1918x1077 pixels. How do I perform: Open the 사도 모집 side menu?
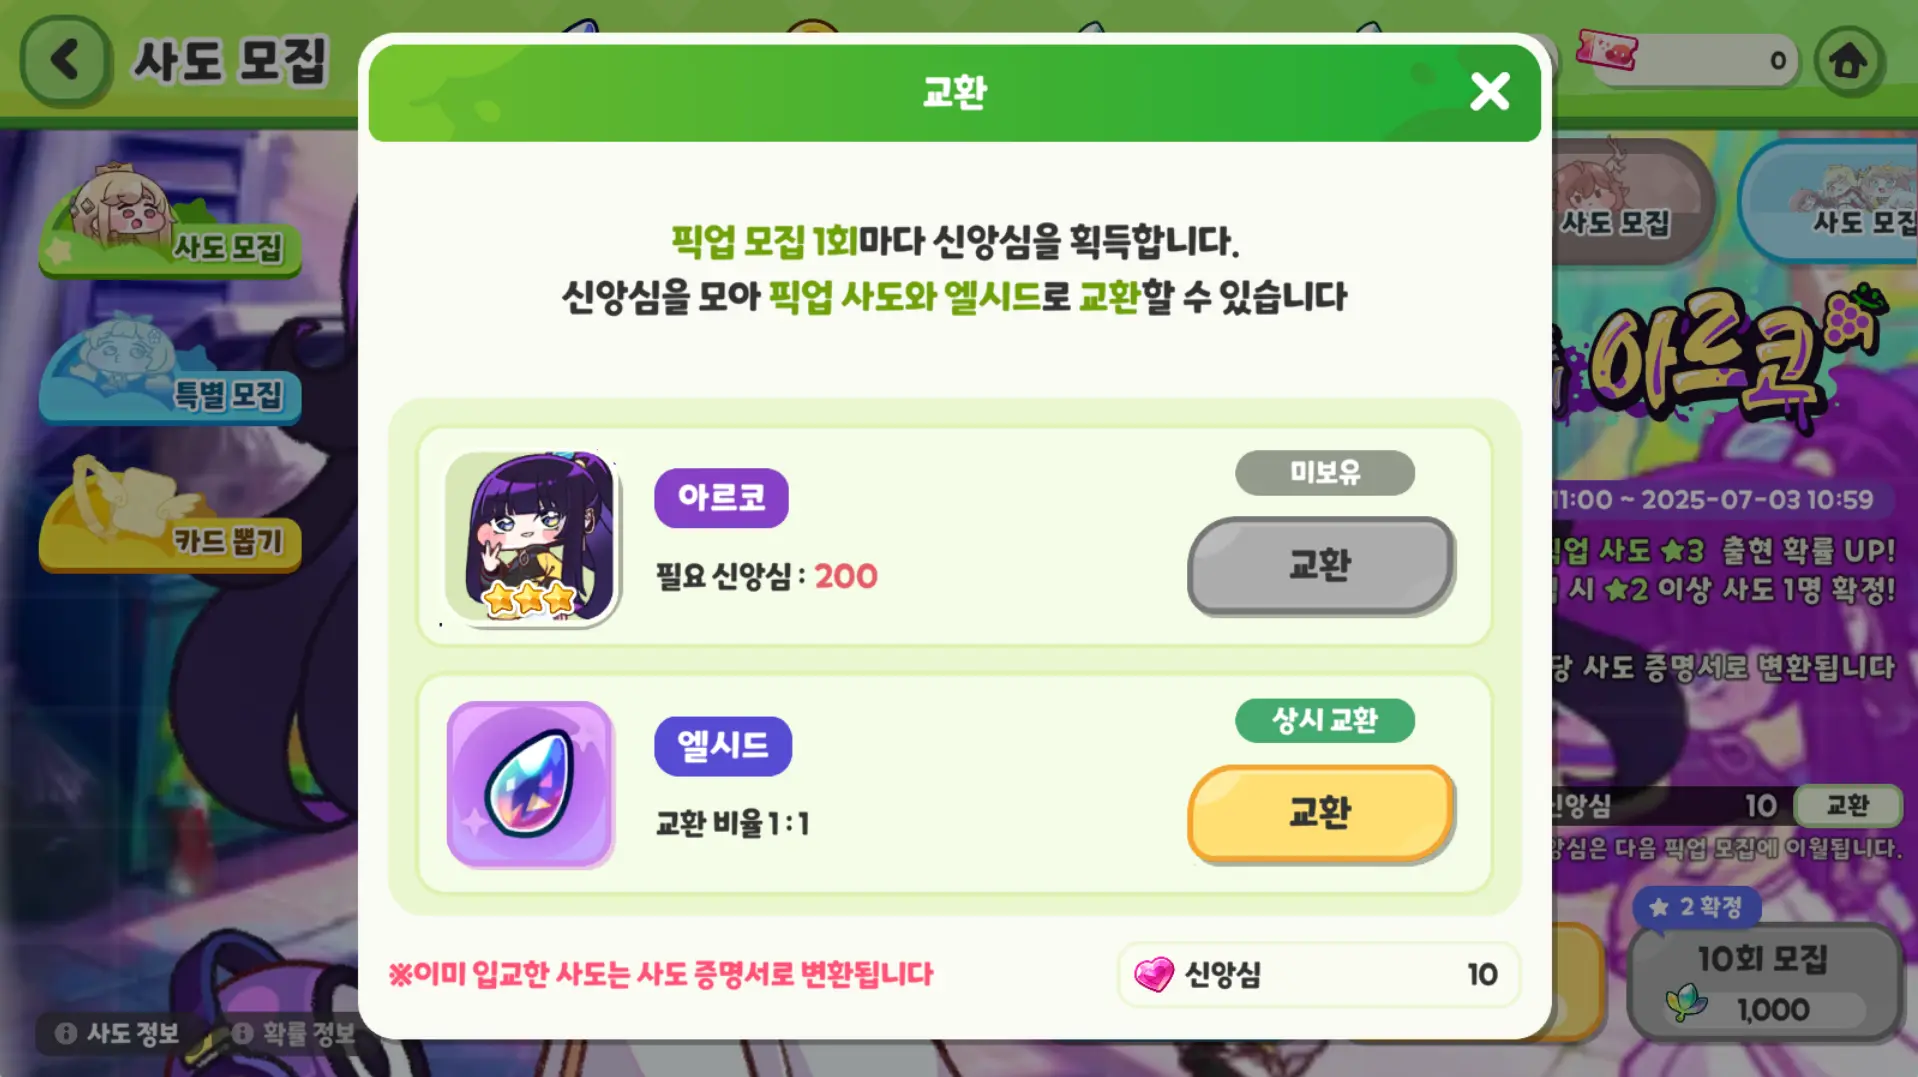coord(170,222)
